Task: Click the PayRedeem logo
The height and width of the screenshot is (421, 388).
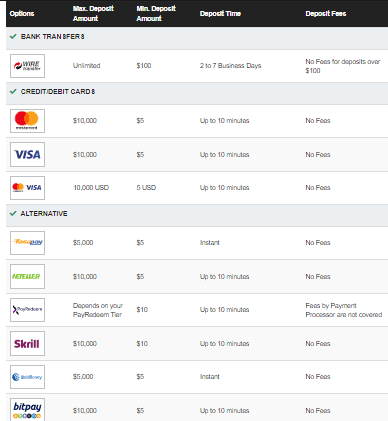Action: (x=27, y=310)
